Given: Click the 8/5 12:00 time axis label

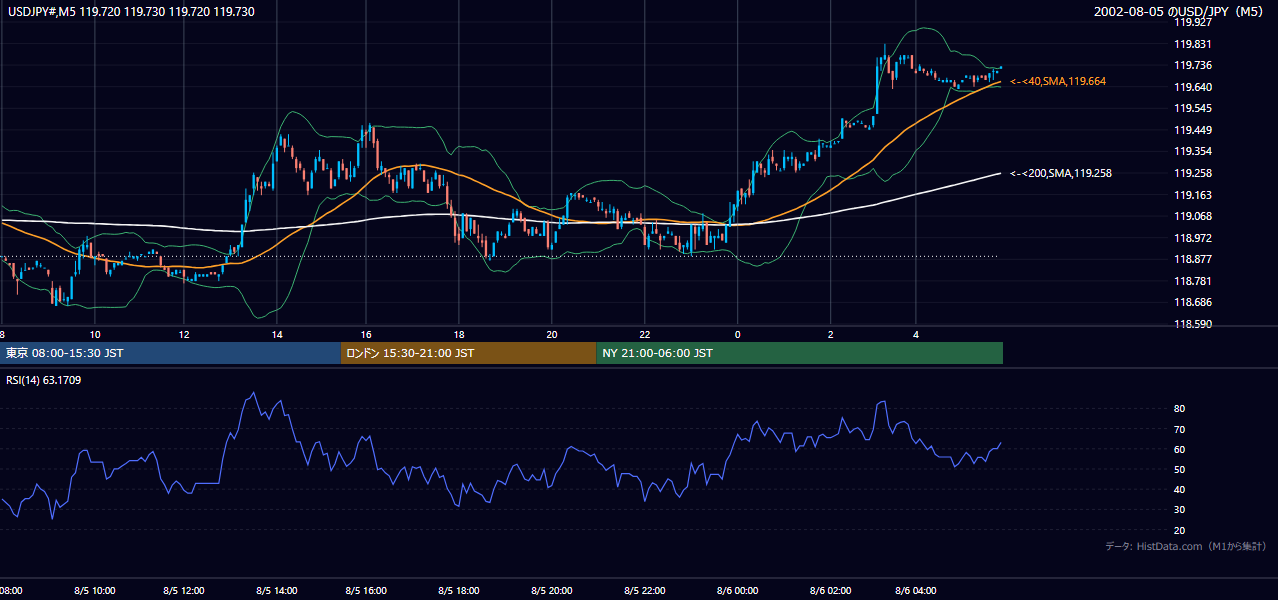Looking at the screenshot, I should [183, 591].
